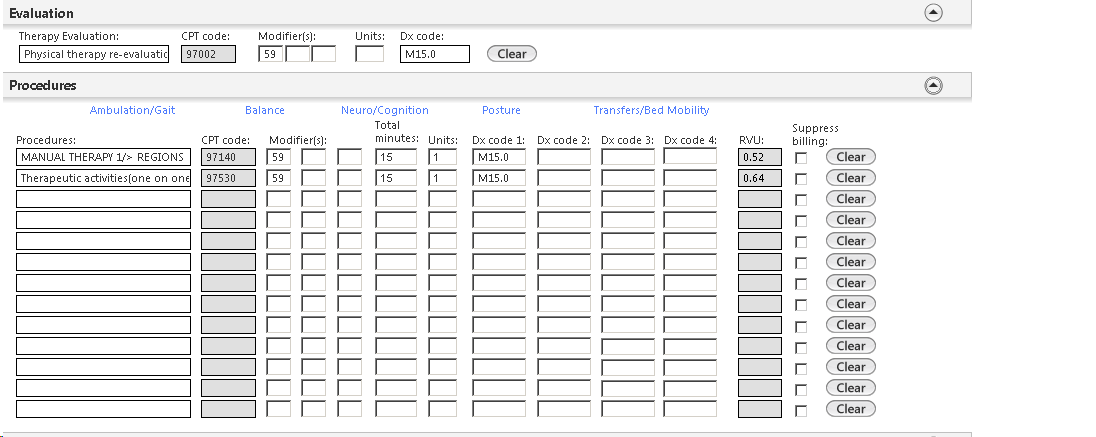Click Total minutes field in Therapeutic activities row

coord(396,178)
